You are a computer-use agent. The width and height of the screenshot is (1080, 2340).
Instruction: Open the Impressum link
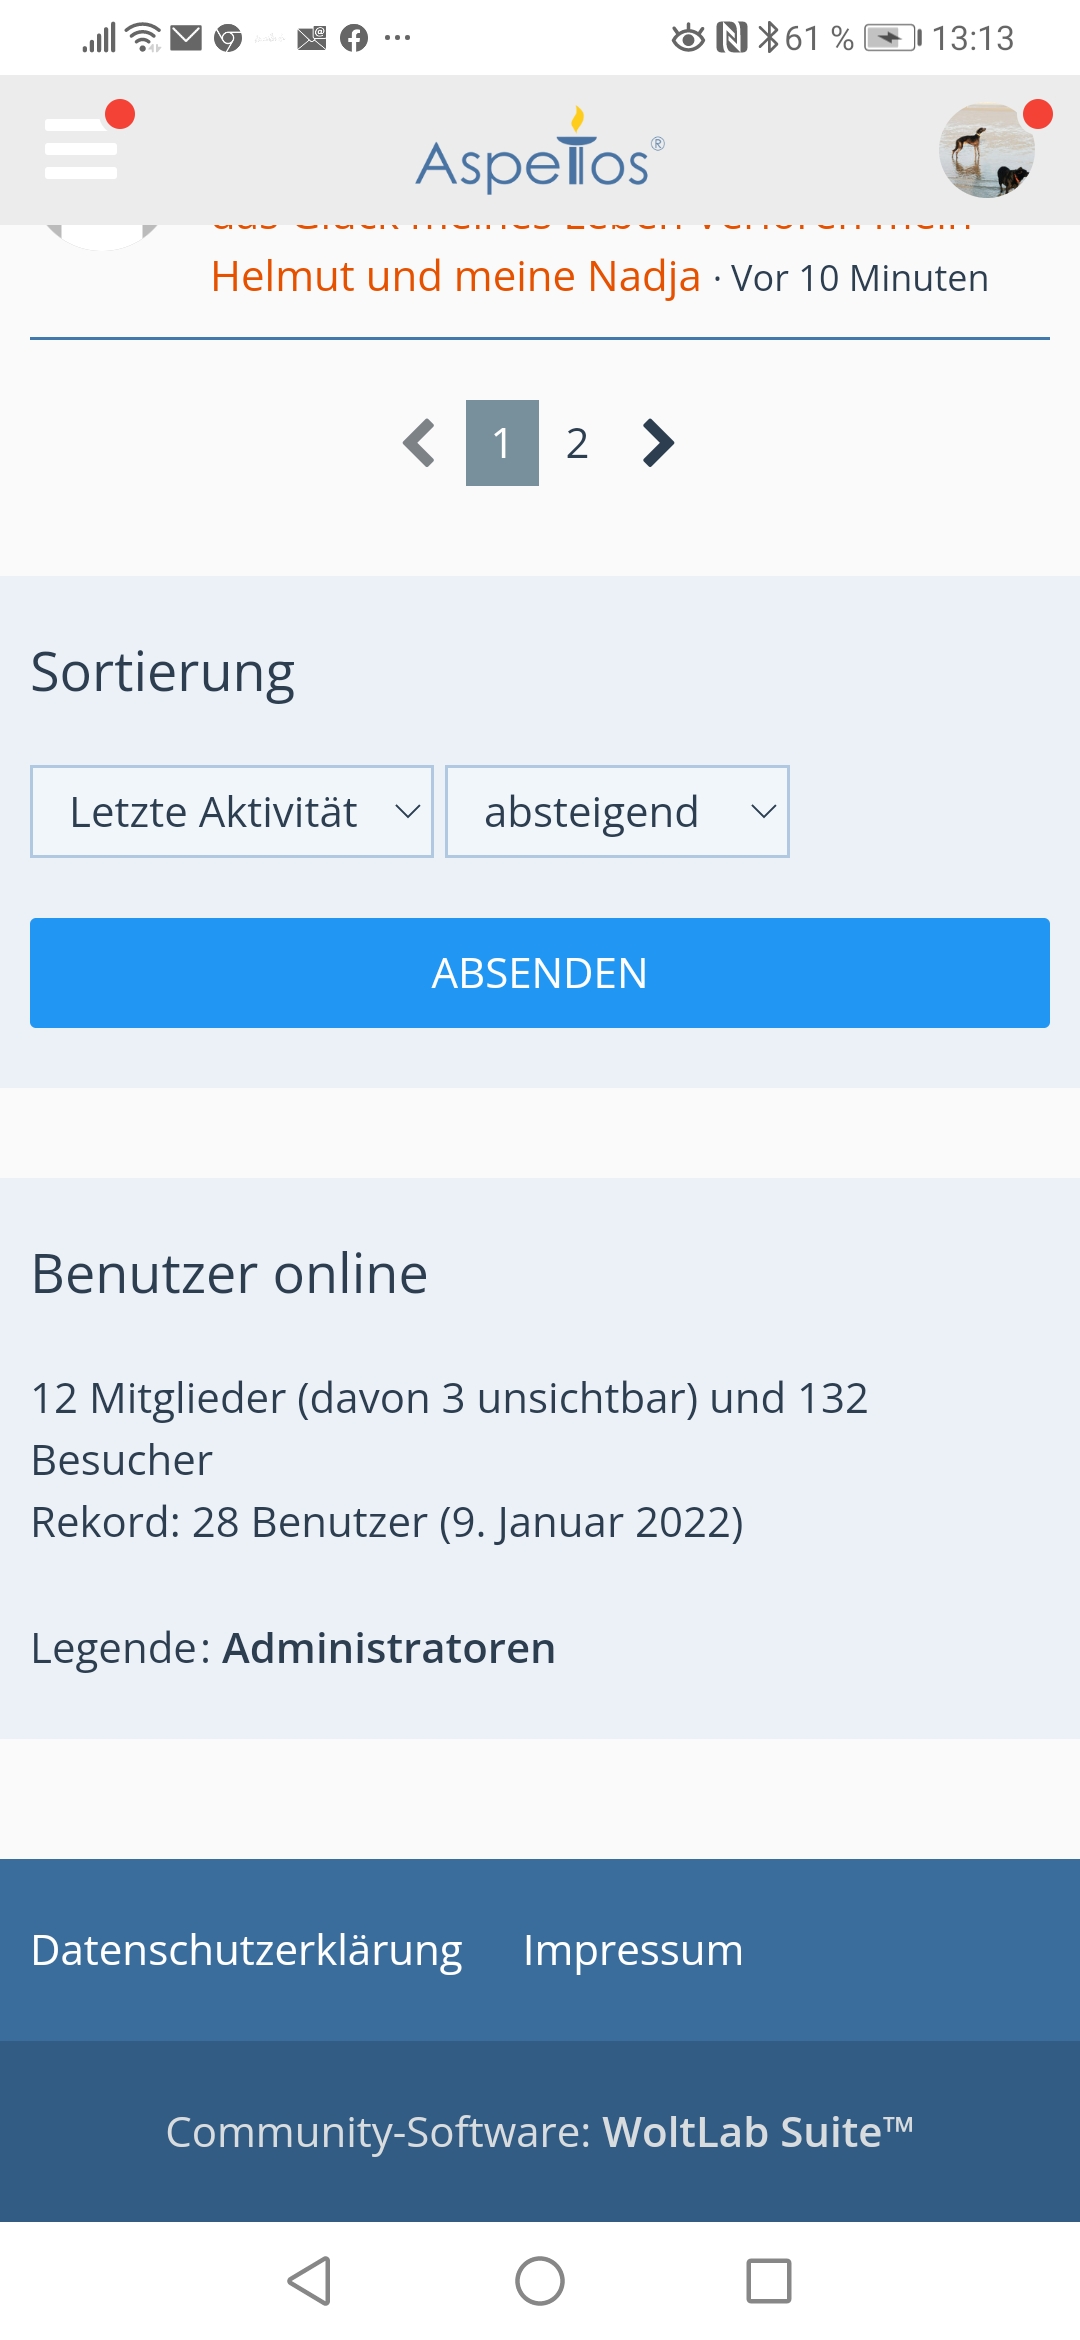(633, 1950)
